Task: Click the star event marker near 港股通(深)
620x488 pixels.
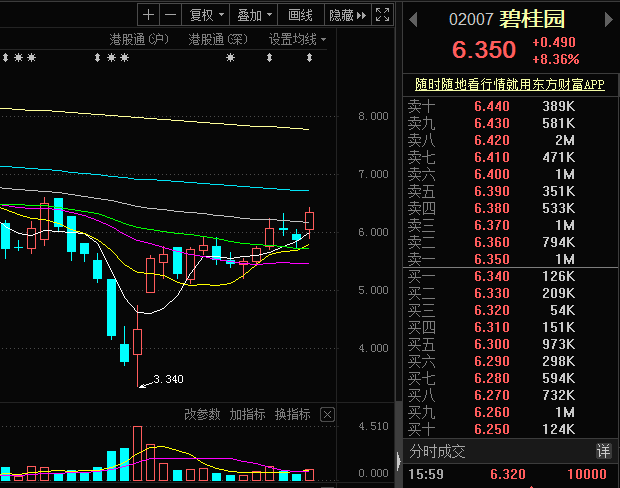Action: pos(231,58)
